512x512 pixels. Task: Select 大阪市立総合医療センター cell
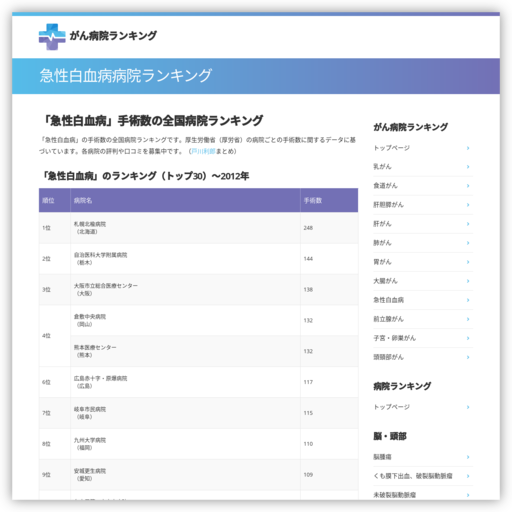[x=185, y=290]
